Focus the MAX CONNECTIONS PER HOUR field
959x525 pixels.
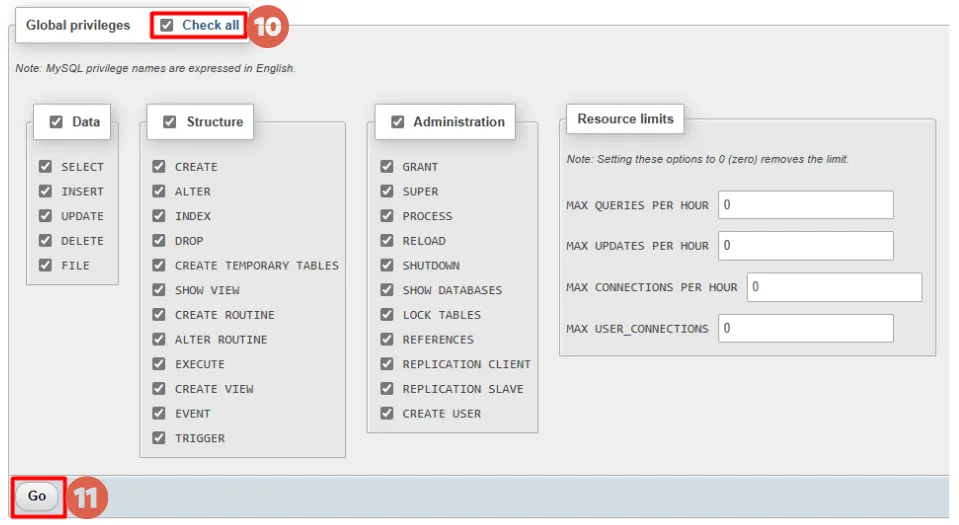(834, 287)
